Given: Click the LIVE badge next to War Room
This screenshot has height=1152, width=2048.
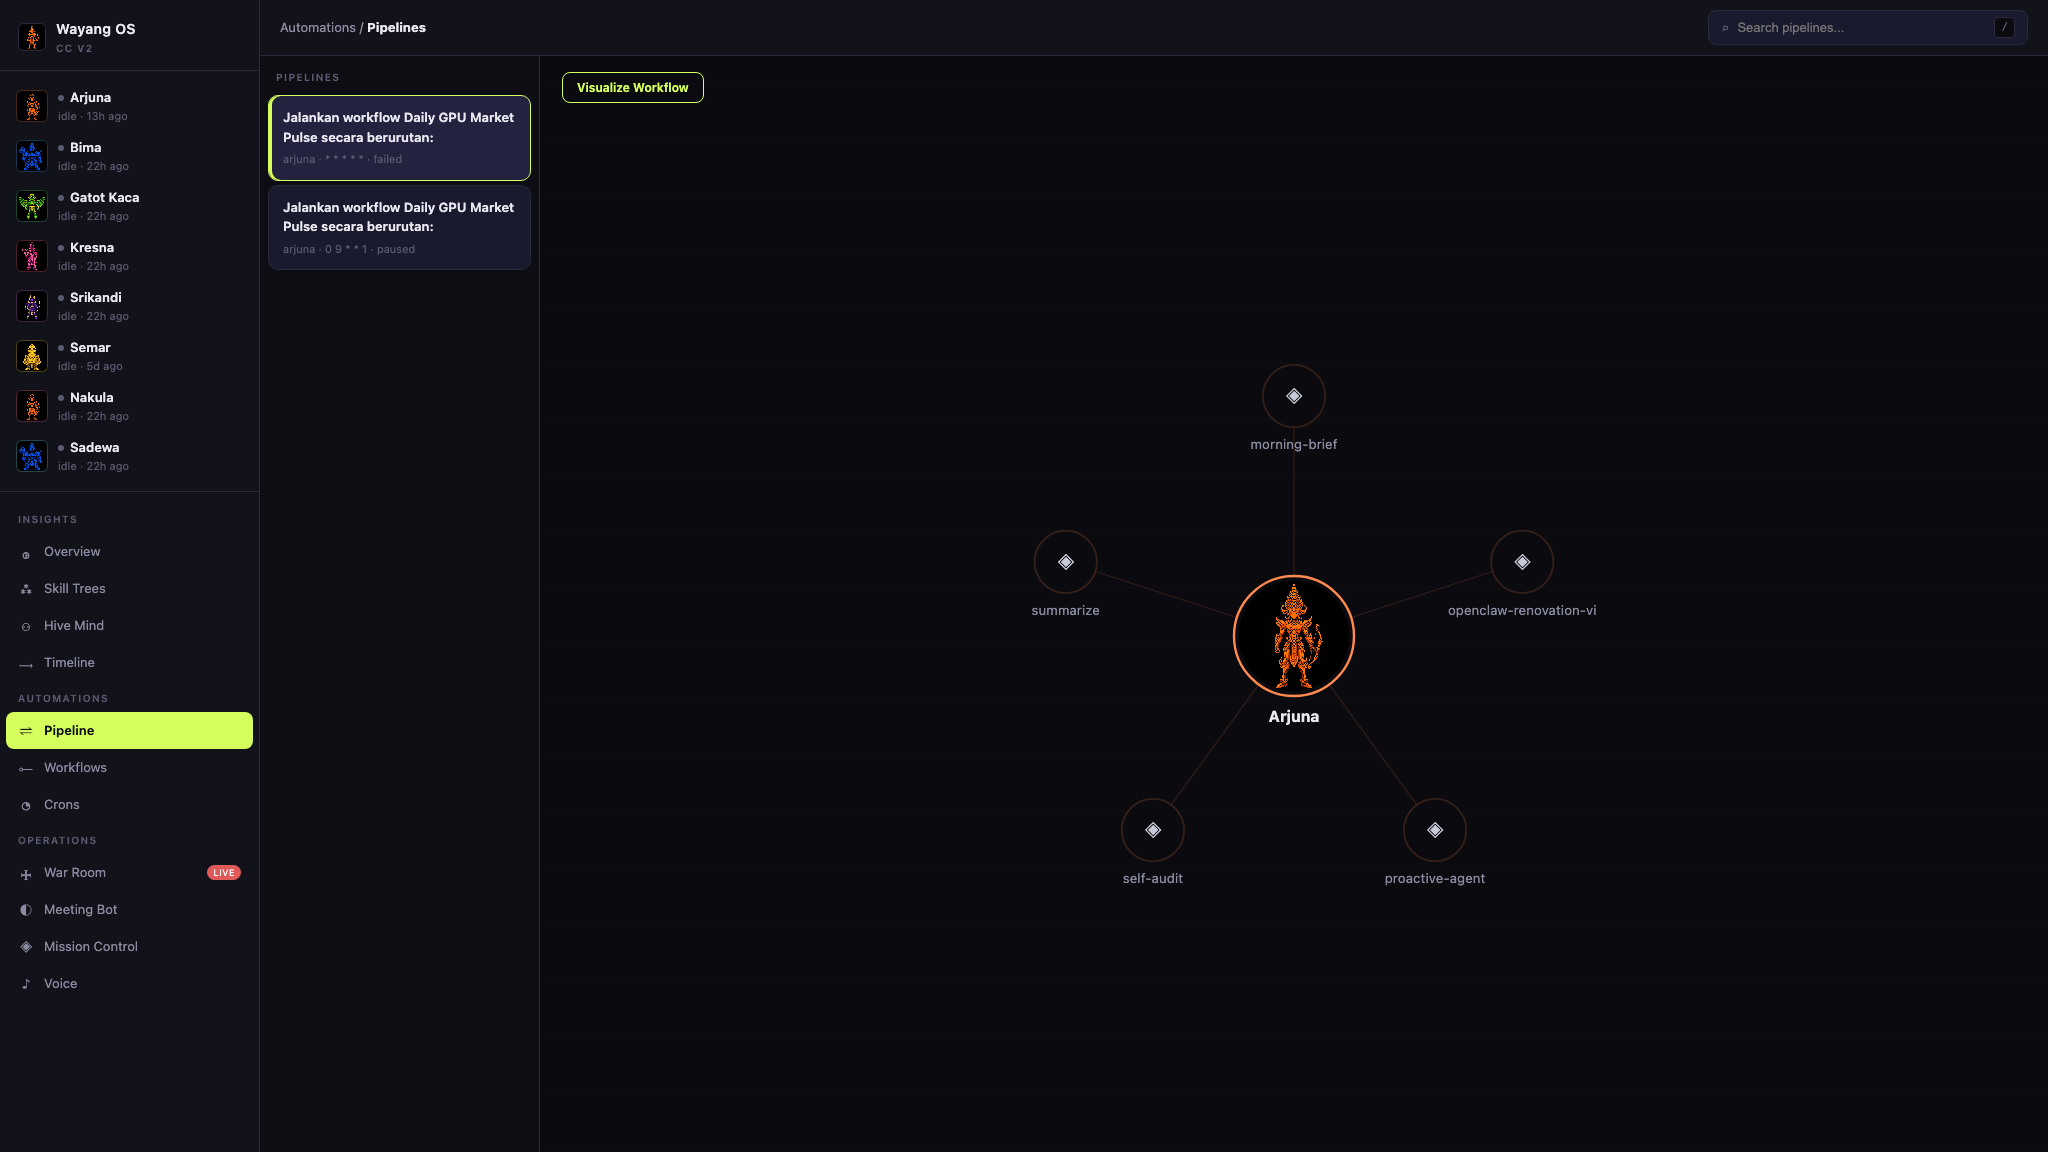Looking at the screenshot, I should tap(224, 873).
